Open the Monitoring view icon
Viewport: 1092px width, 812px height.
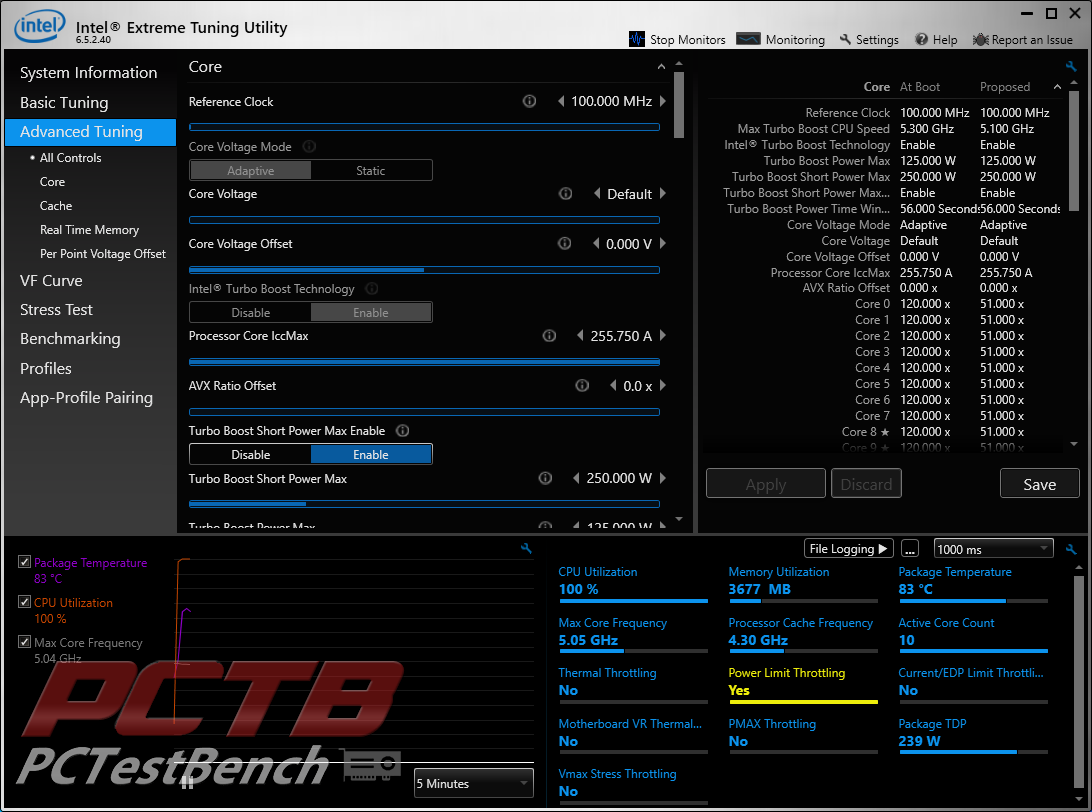pos(748,39)
